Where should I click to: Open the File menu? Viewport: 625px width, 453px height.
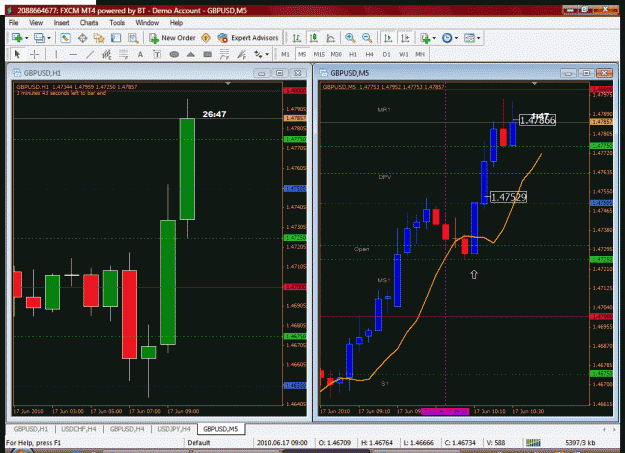click(x=14, y=23)
